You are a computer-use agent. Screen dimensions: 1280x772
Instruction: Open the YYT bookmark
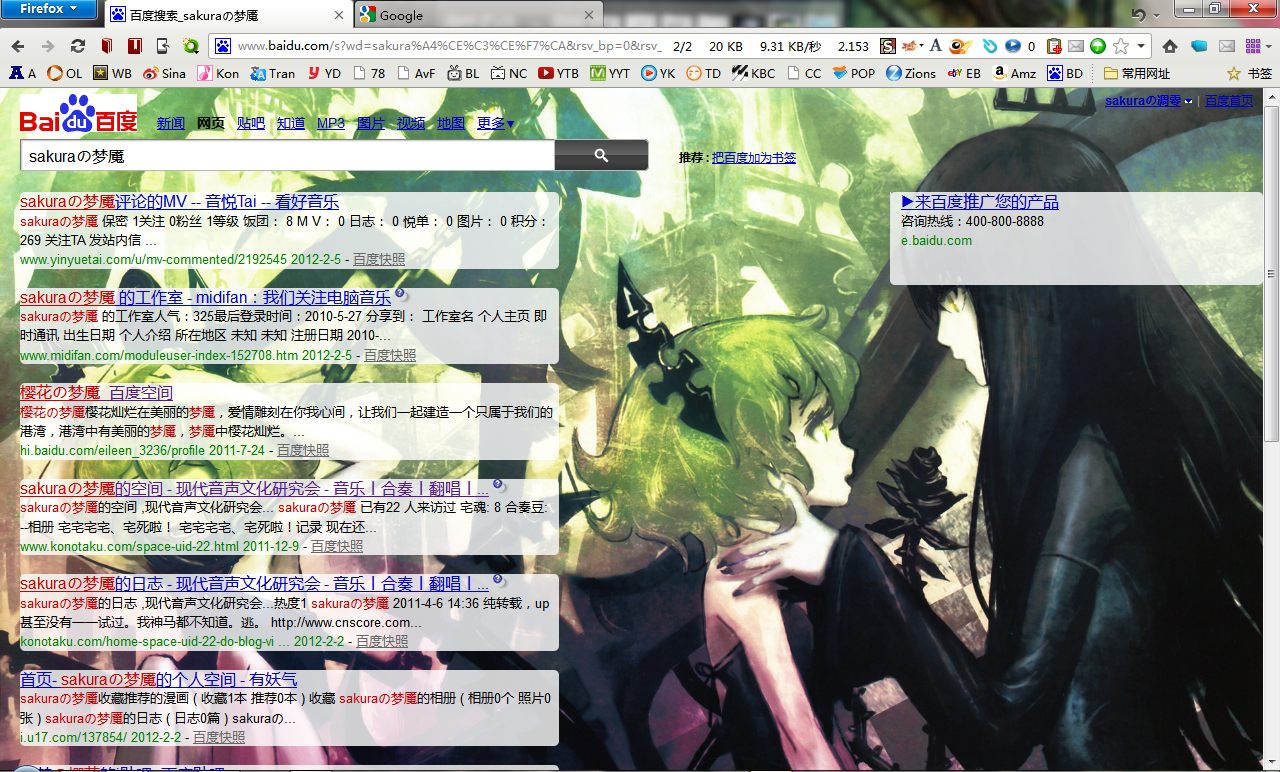610,73
